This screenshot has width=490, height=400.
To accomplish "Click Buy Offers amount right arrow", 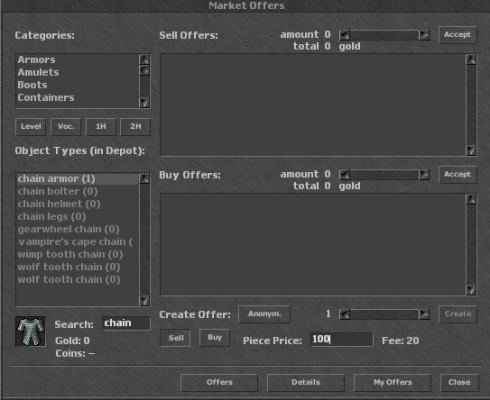I will click(424, 175).
